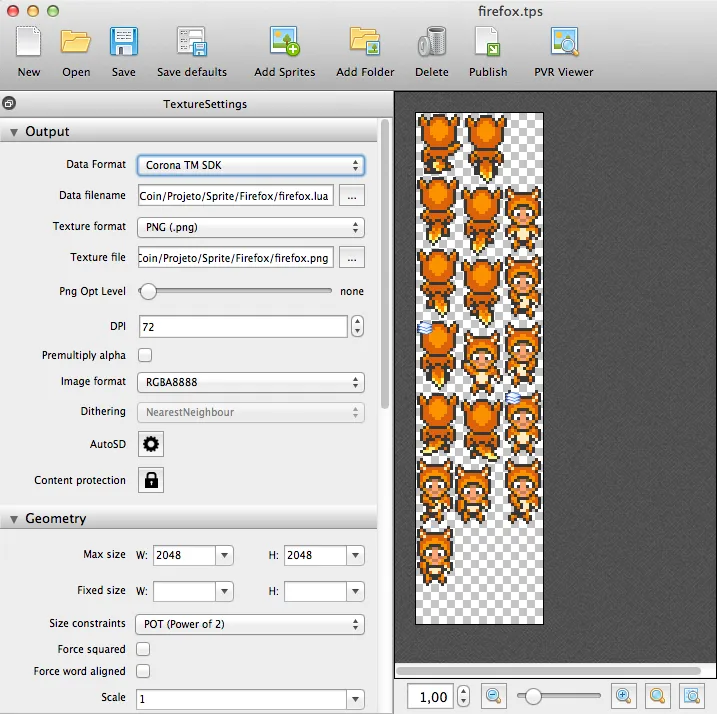
Task: Click the DPI input field
Action: click(x=243, y=327)
